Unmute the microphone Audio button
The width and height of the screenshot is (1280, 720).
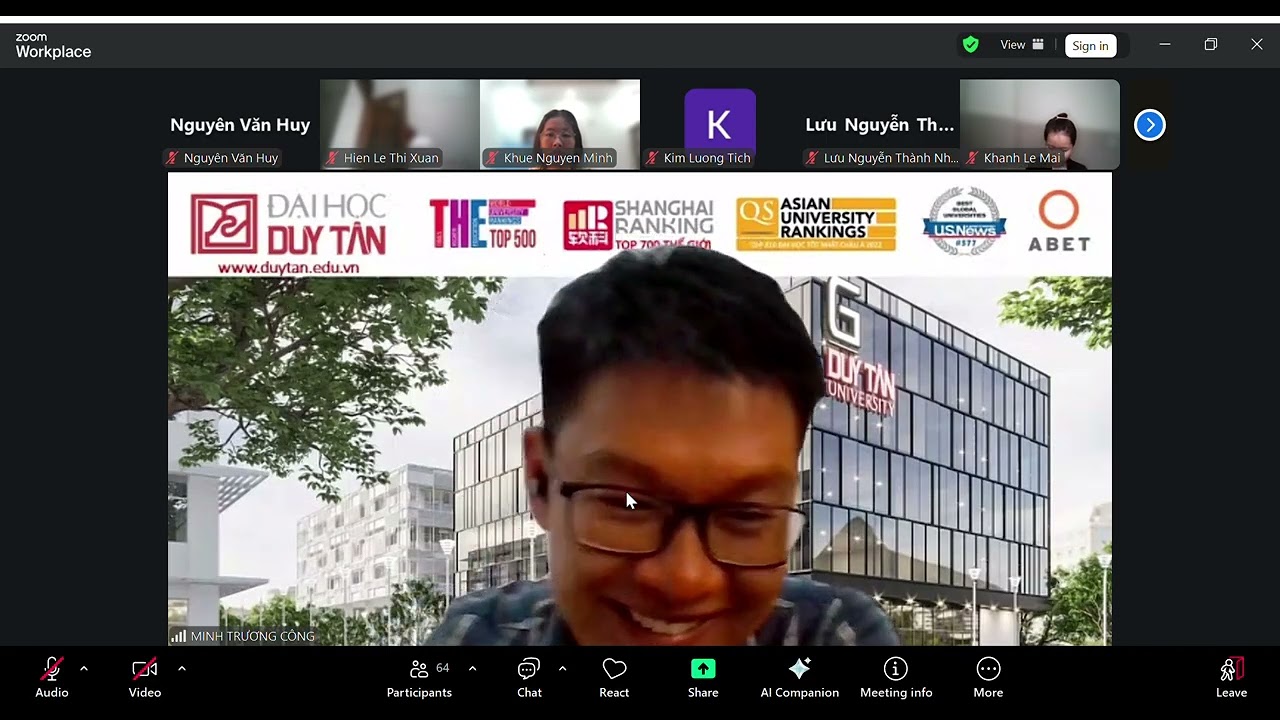point(52,678)
